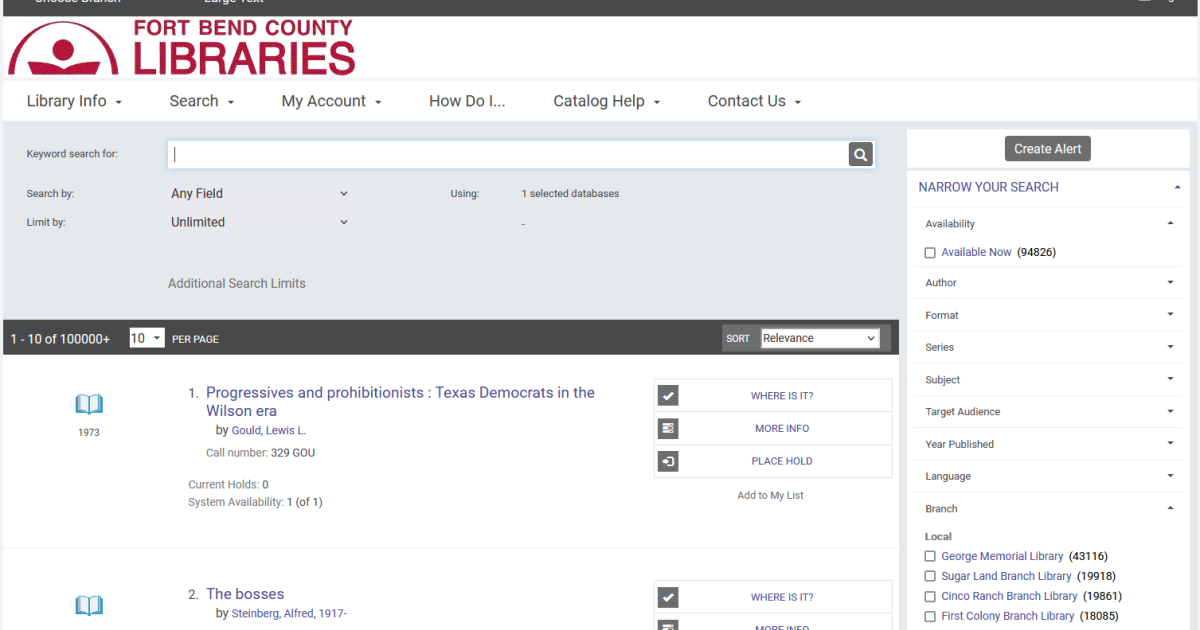Tick the George Memorial Library checkbox

(930, 556)
